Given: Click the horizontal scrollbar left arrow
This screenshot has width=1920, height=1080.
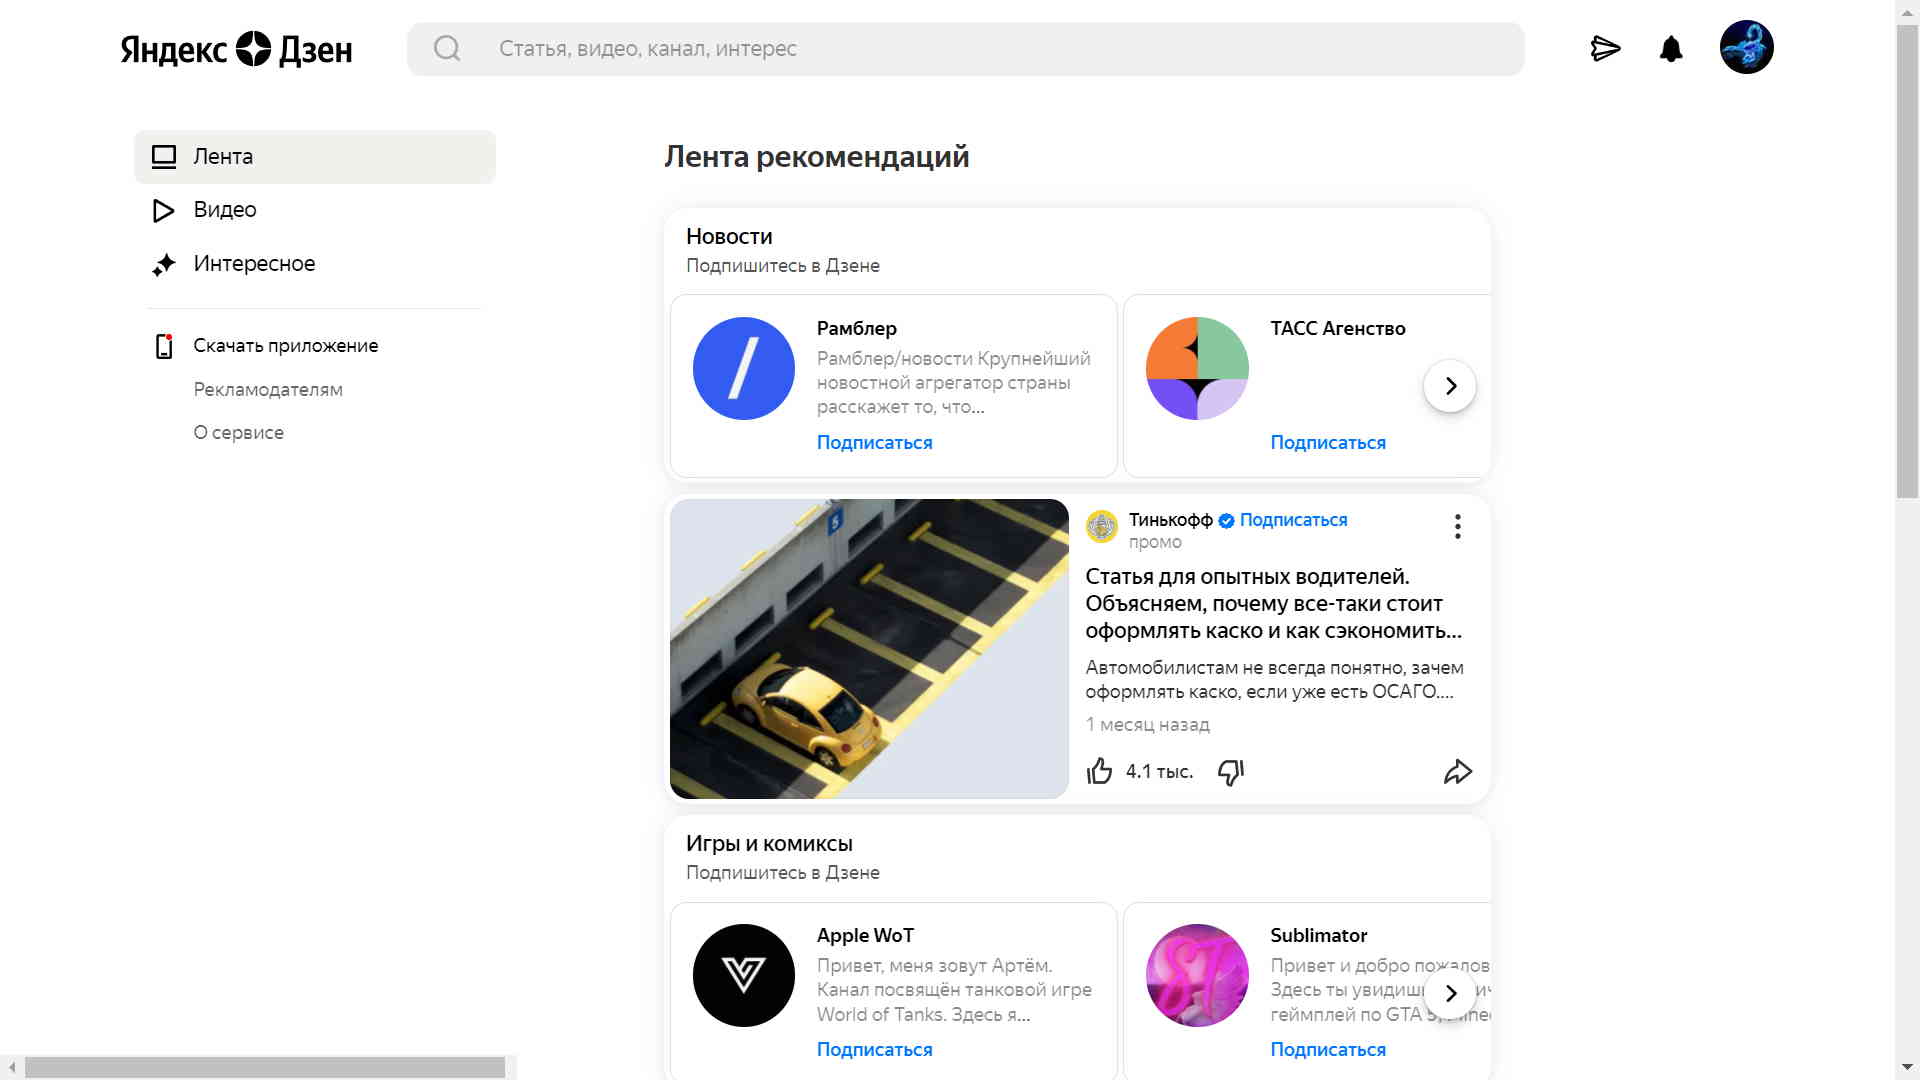Looking at the screenshot, I should [x=11, y=1068].
